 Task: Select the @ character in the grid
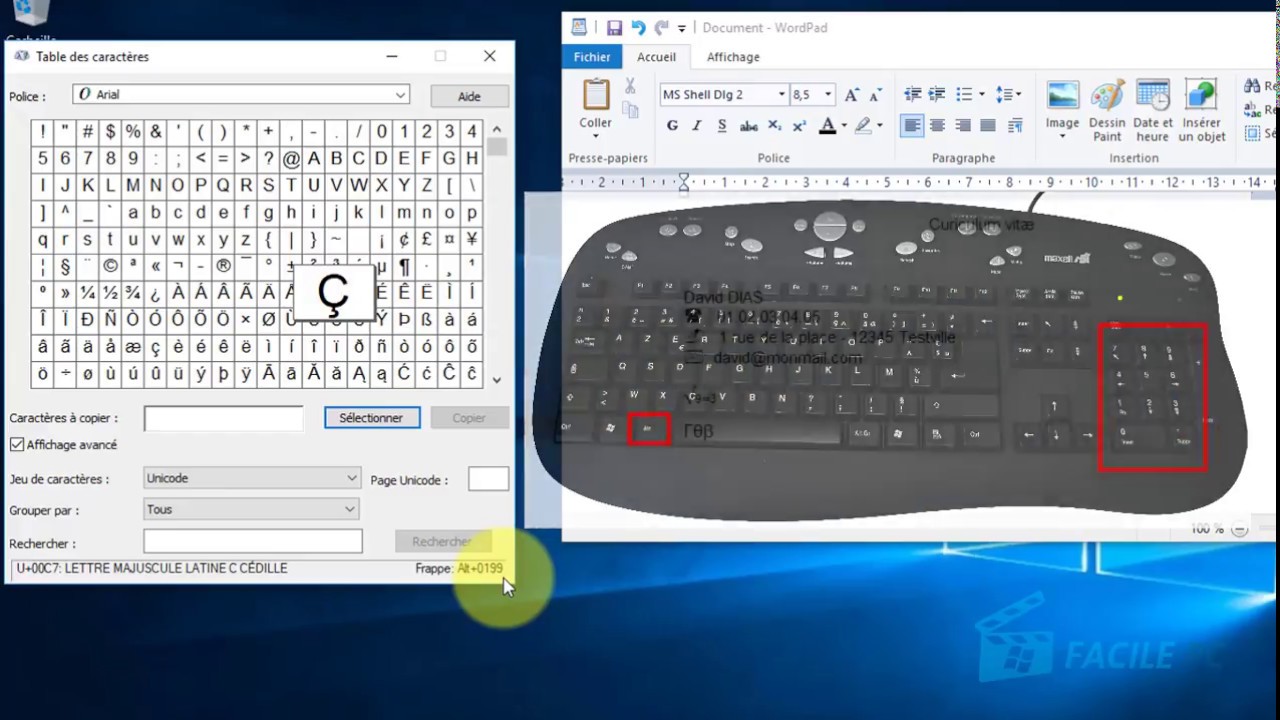click(291, 159)
